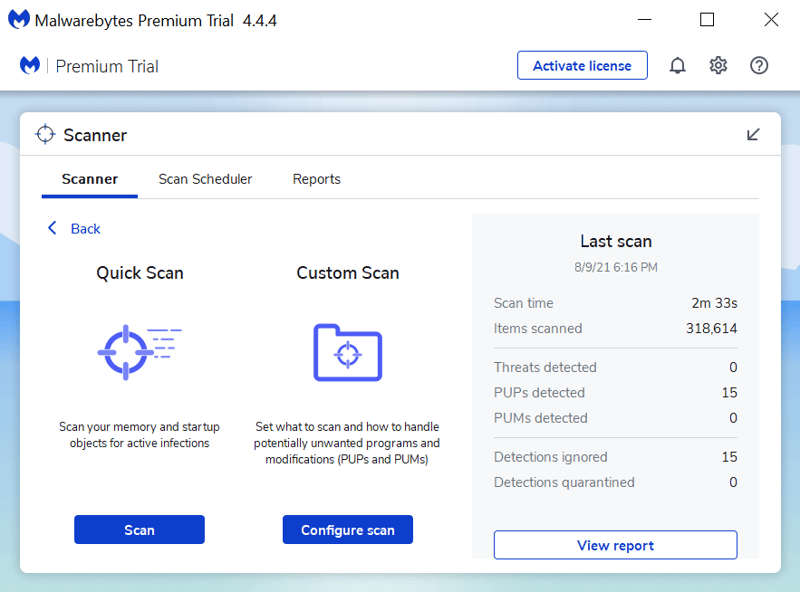Click the Custom Scan folder icon
The height and width of the screenshot is (592, 800).
[x=347, y=352]
